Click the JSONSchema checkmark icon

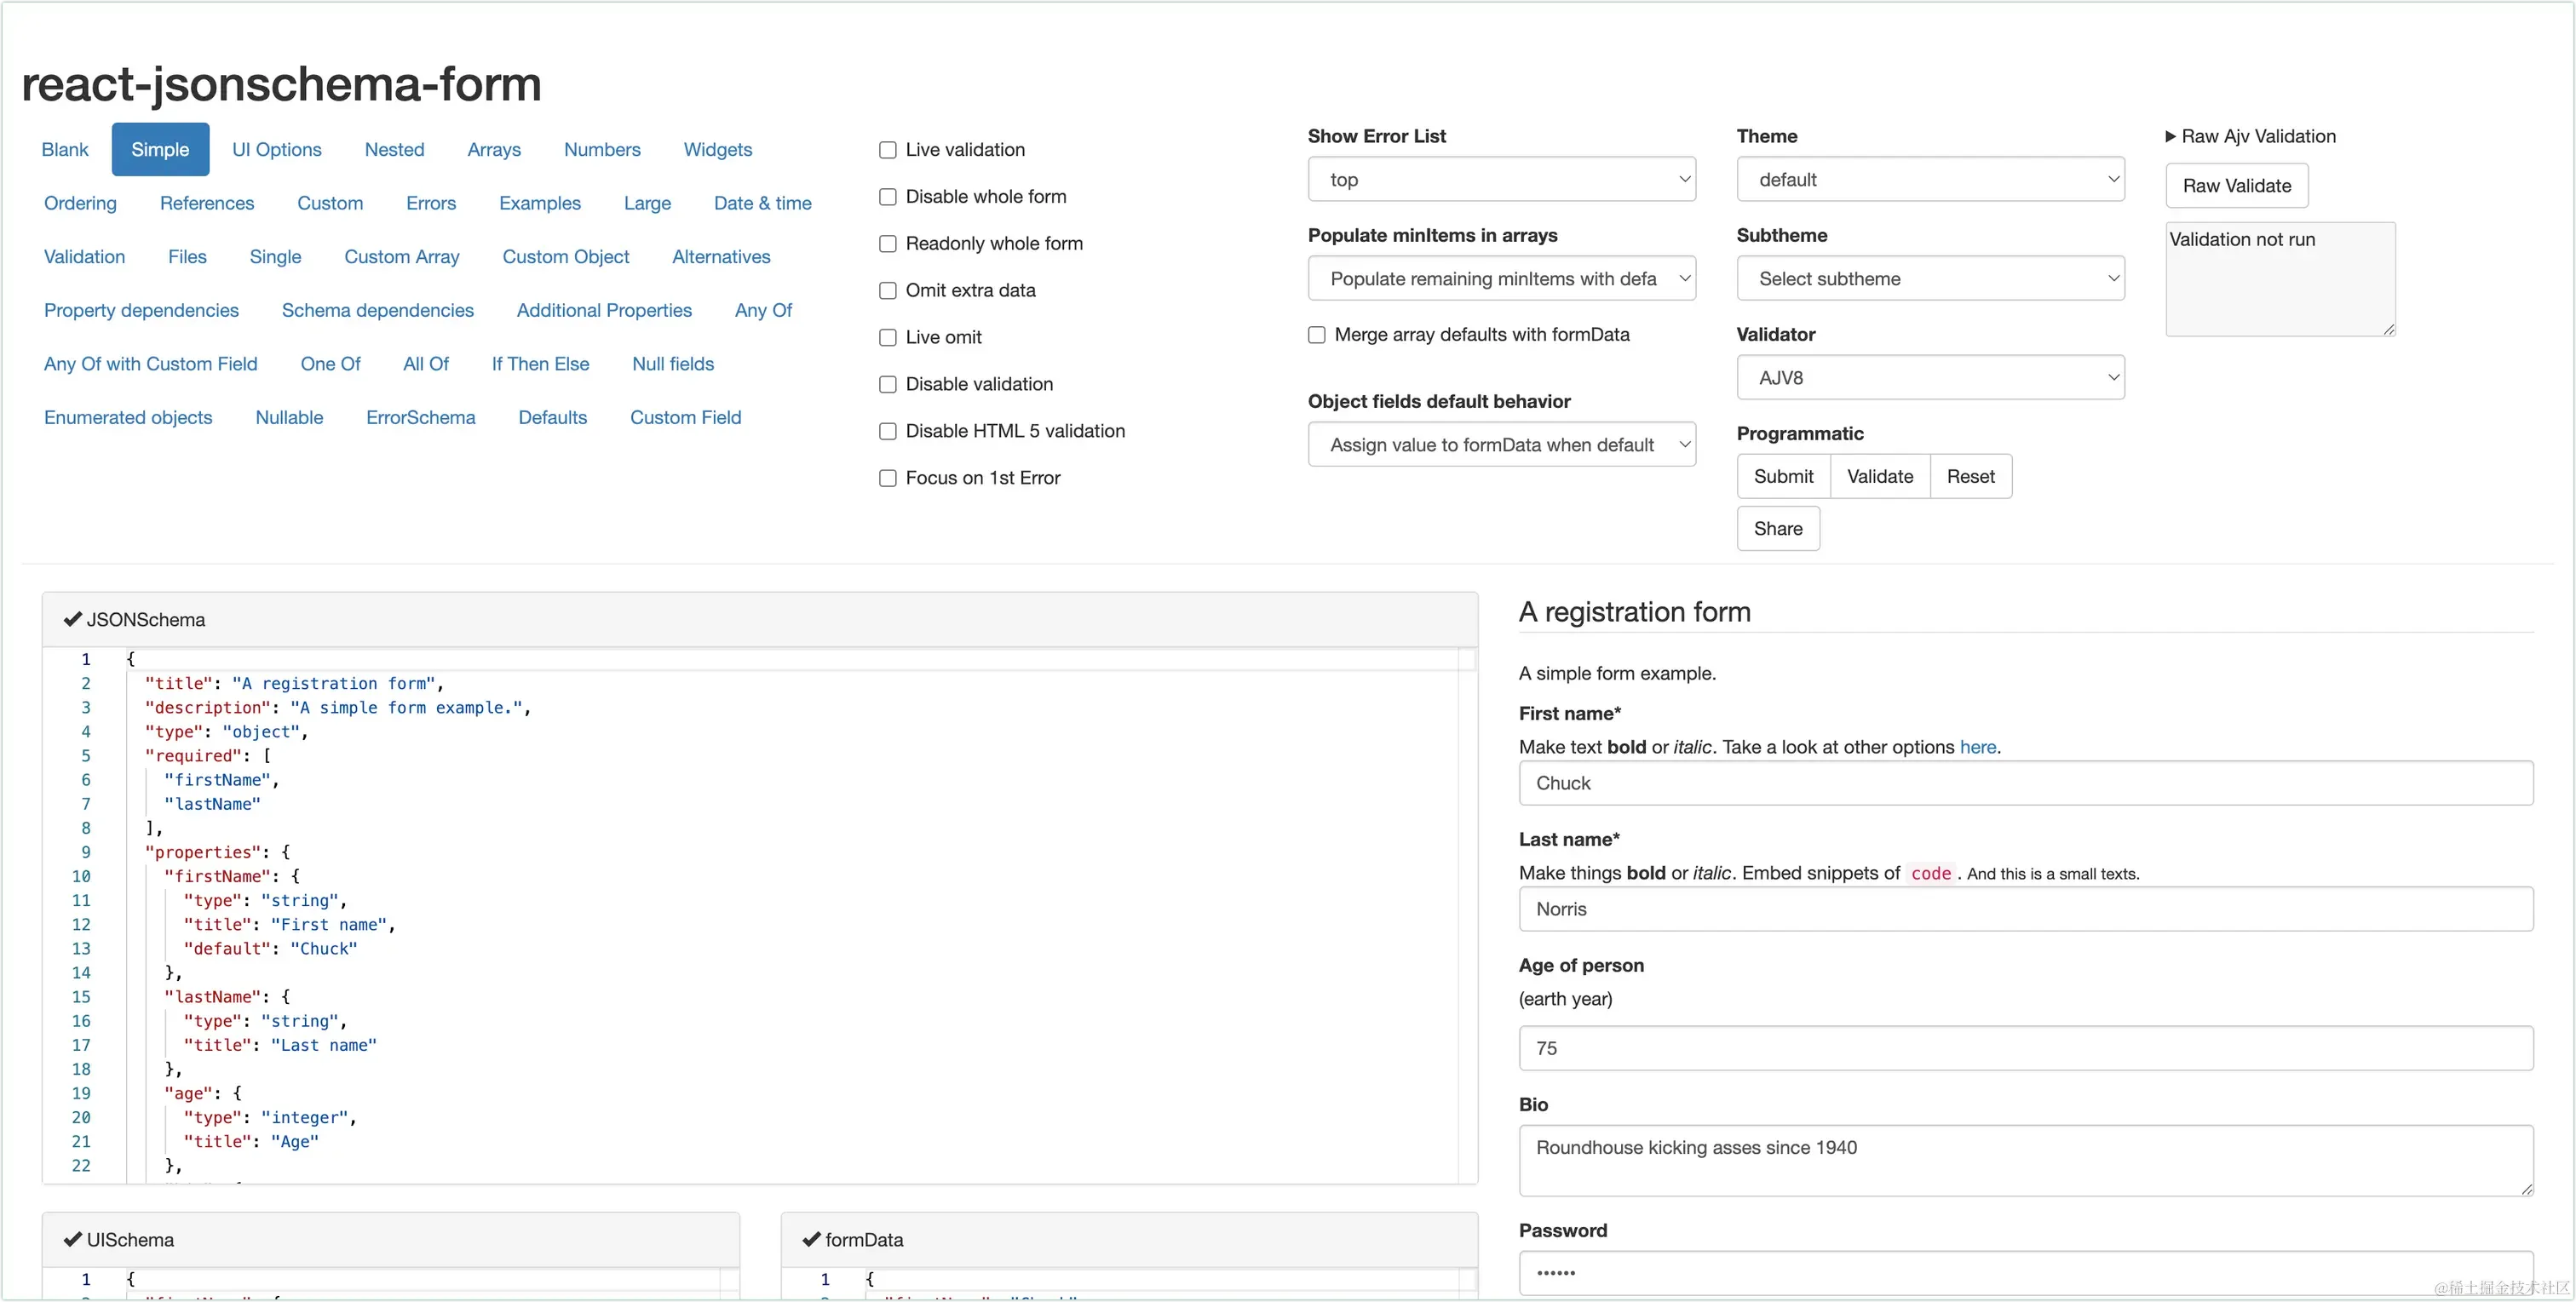point(72,619)
